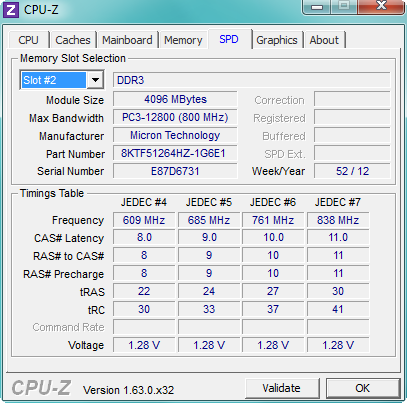
Task: Confirm with the OK button
Action: point(363,388)
